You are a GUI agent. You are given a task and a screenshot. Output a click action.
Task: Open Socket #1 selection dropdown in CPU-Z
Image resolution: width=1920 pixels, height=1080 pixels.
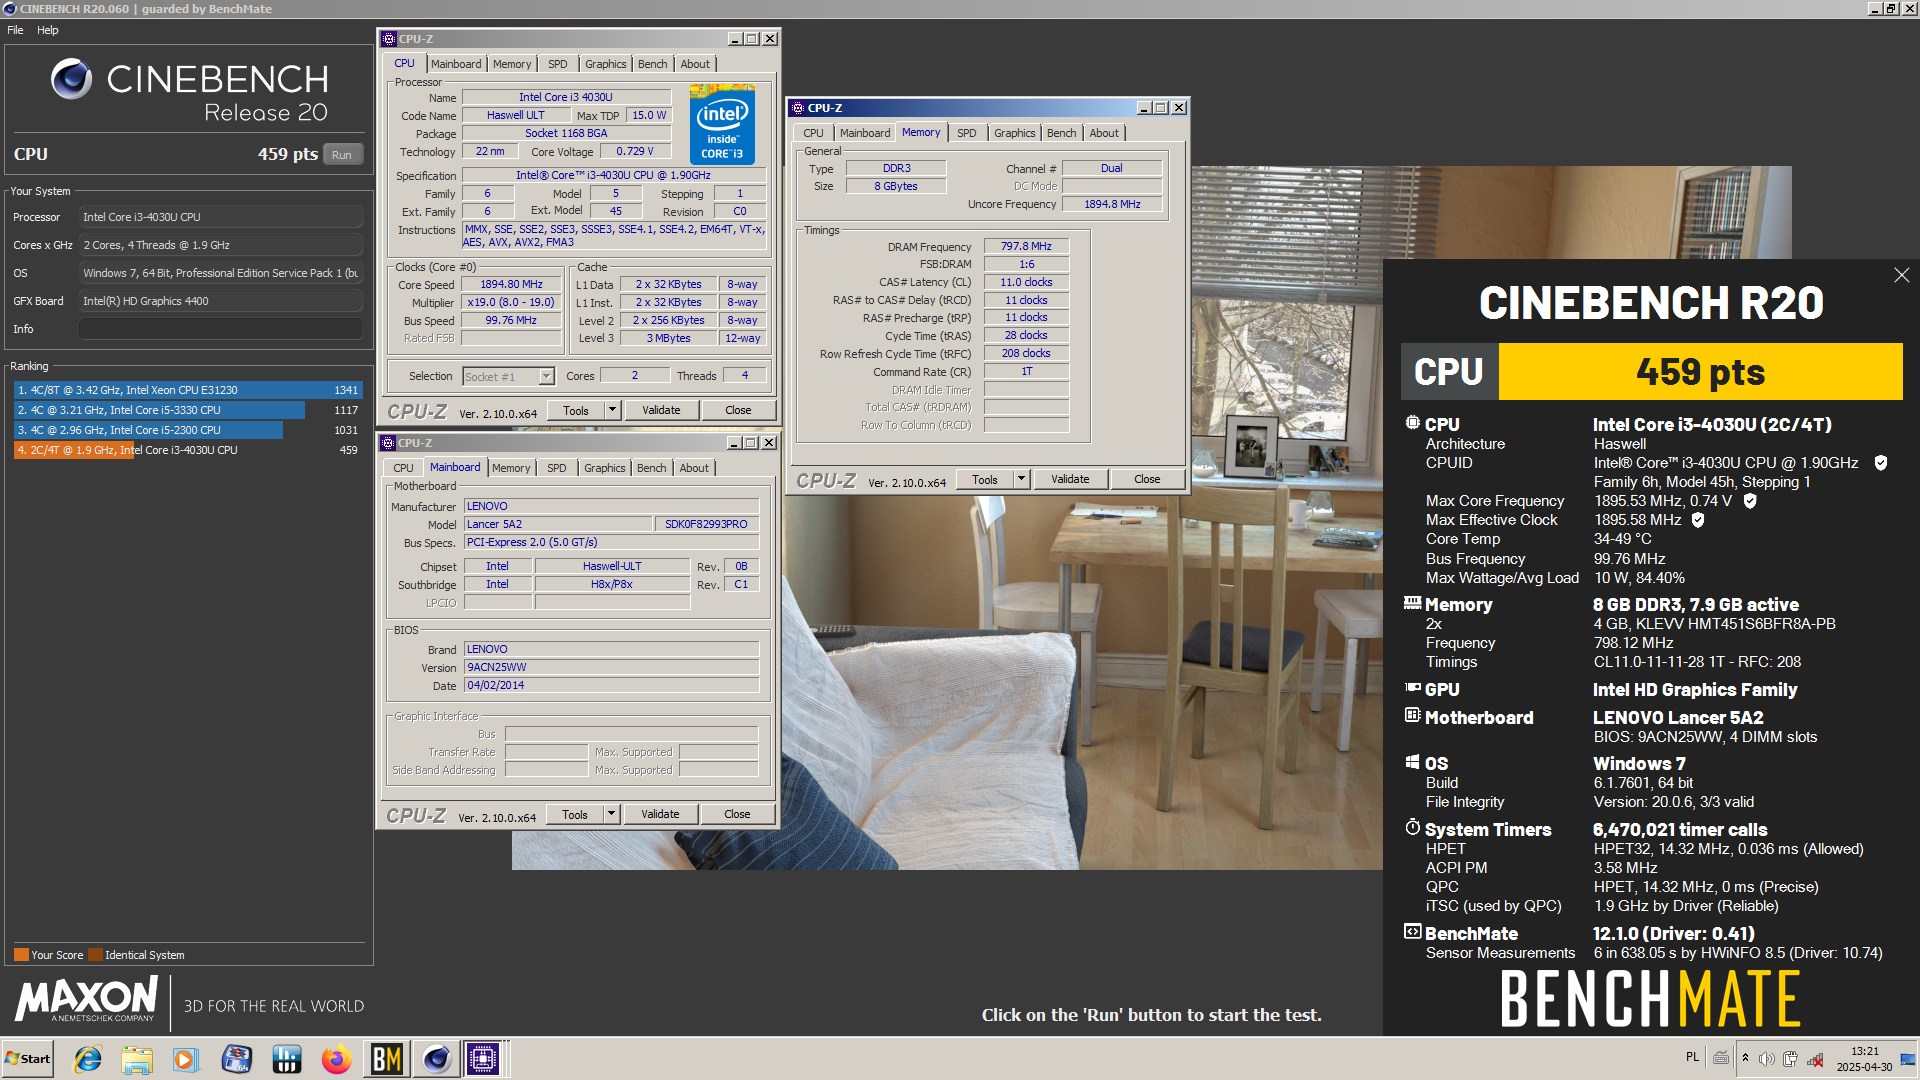coord(508,377)
